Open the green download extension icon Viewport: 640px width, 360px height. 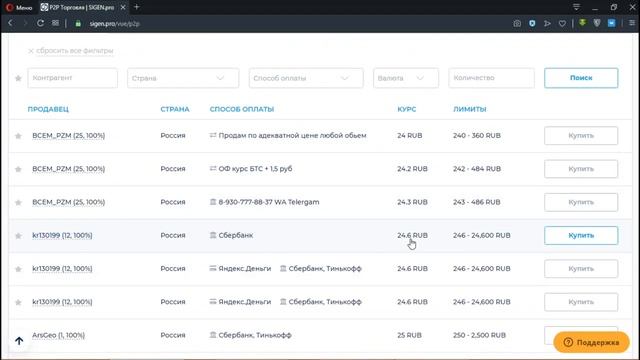(582, 23)
